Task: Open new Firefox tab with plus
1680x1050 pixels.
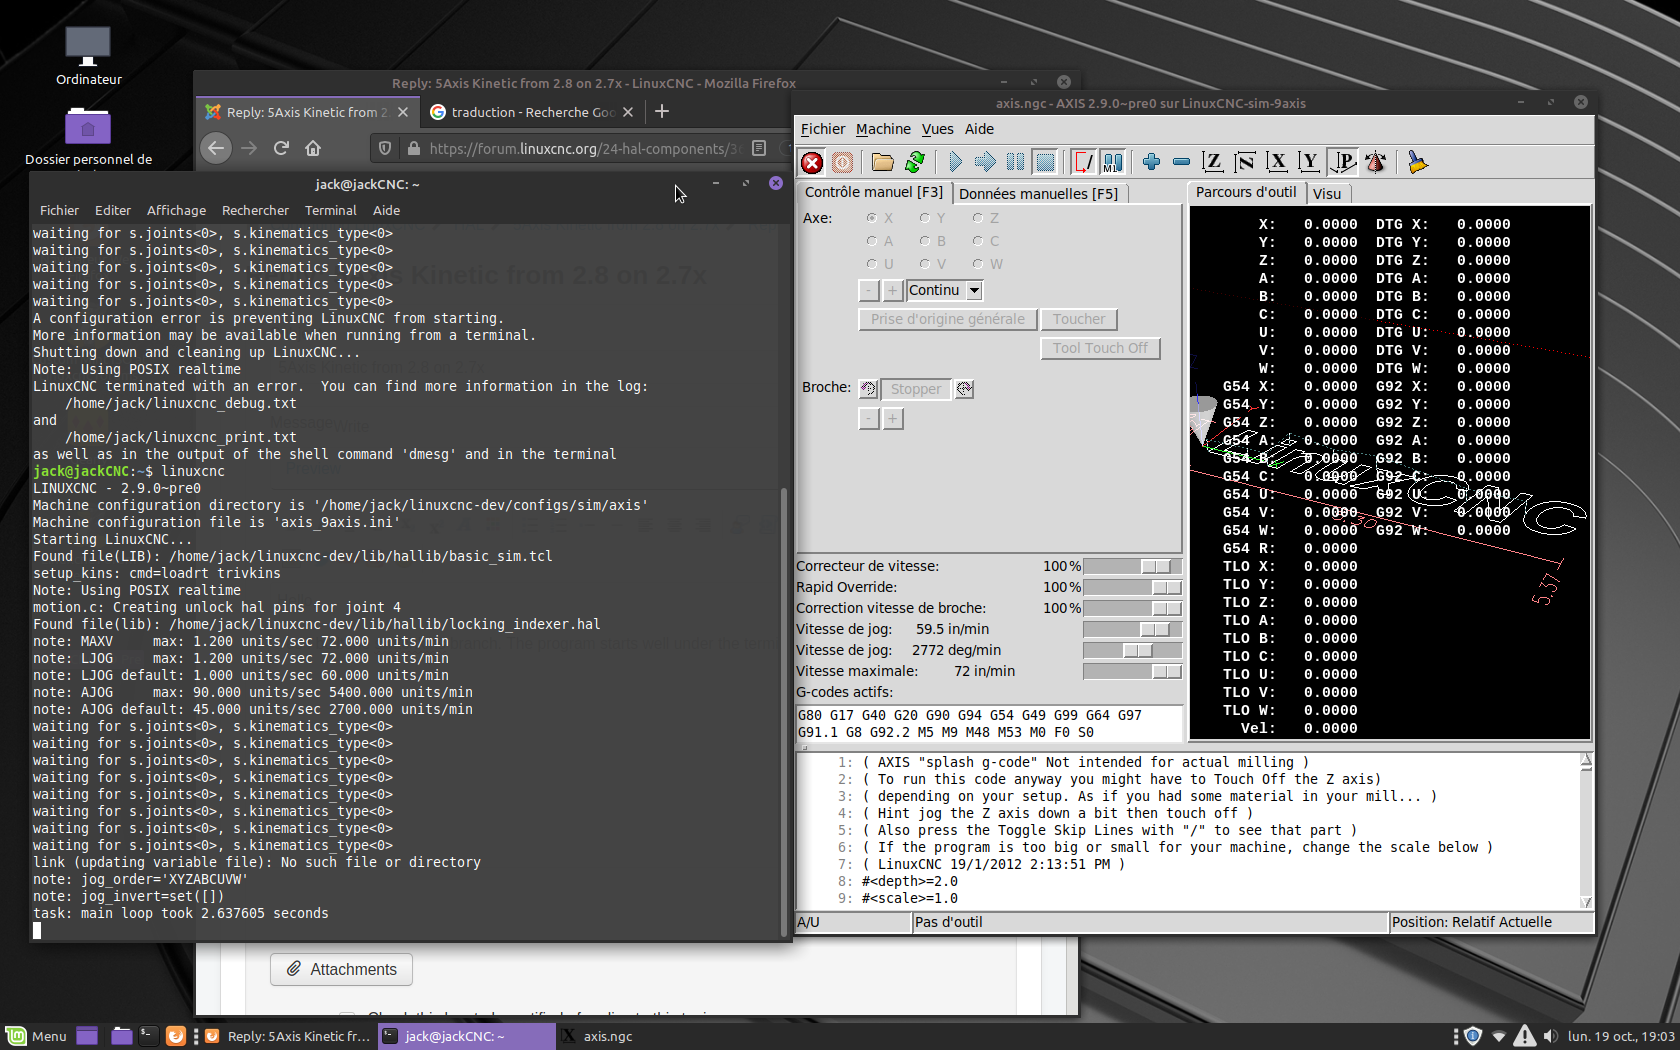Action: 662,111
